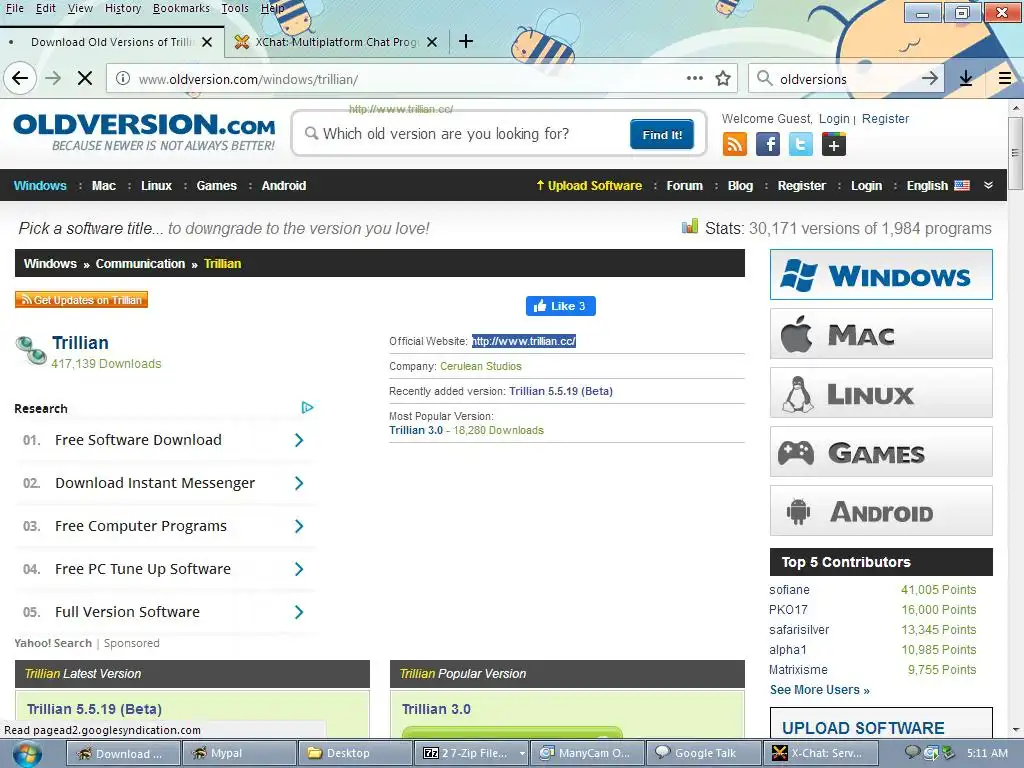This screenshot has width=1024, height=768.
Task: Go back with the browser back arrow
Action: (20, 78)
